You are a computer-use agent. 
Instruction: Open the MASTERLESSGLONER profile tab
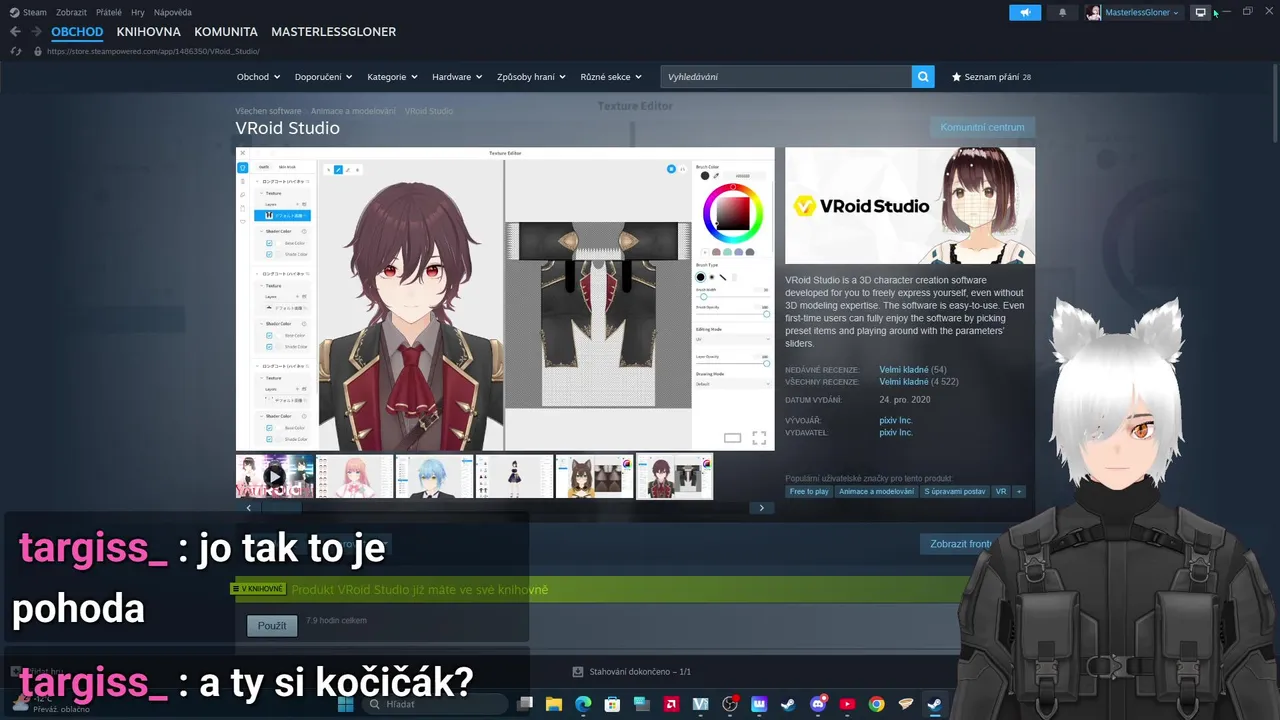coord(333,32)
